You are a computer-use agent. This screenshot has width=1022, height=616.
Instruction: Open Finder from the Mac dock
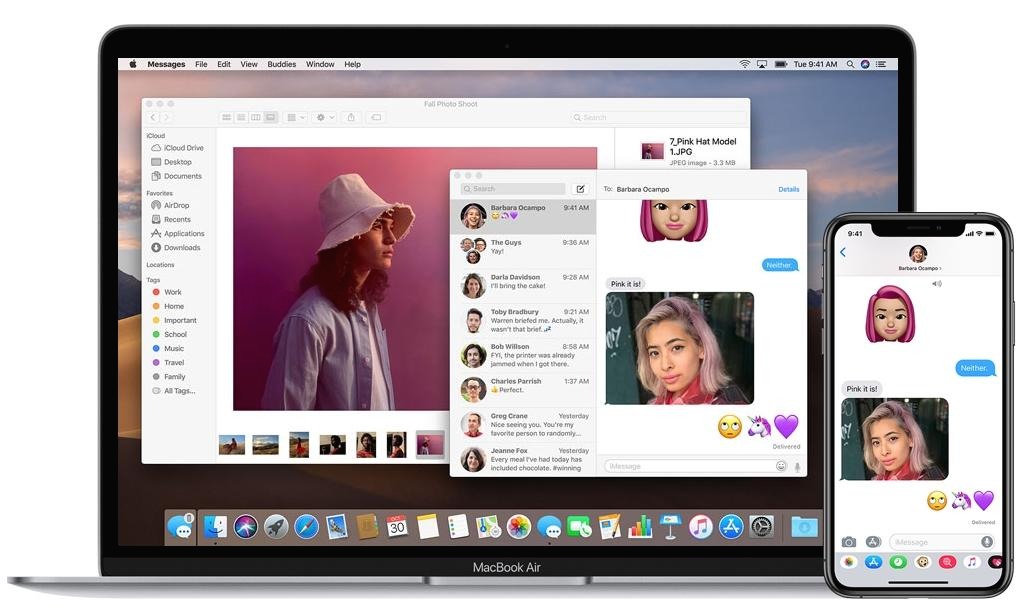(x=215, y=526)
